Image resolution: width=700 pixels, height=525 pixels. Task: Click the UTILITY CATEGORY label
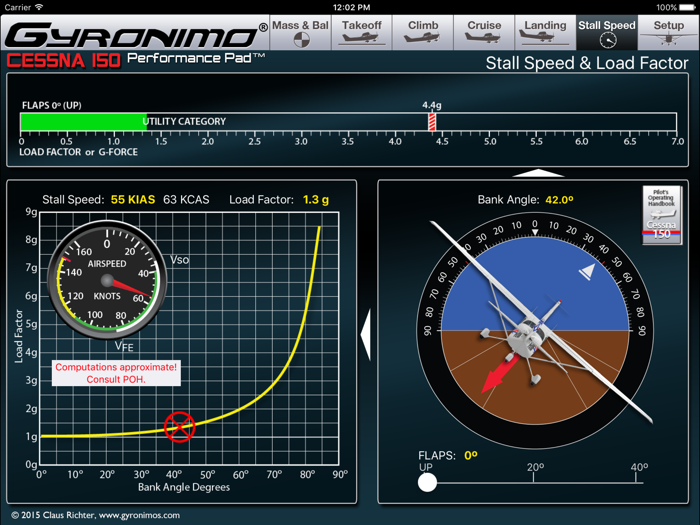184,121
